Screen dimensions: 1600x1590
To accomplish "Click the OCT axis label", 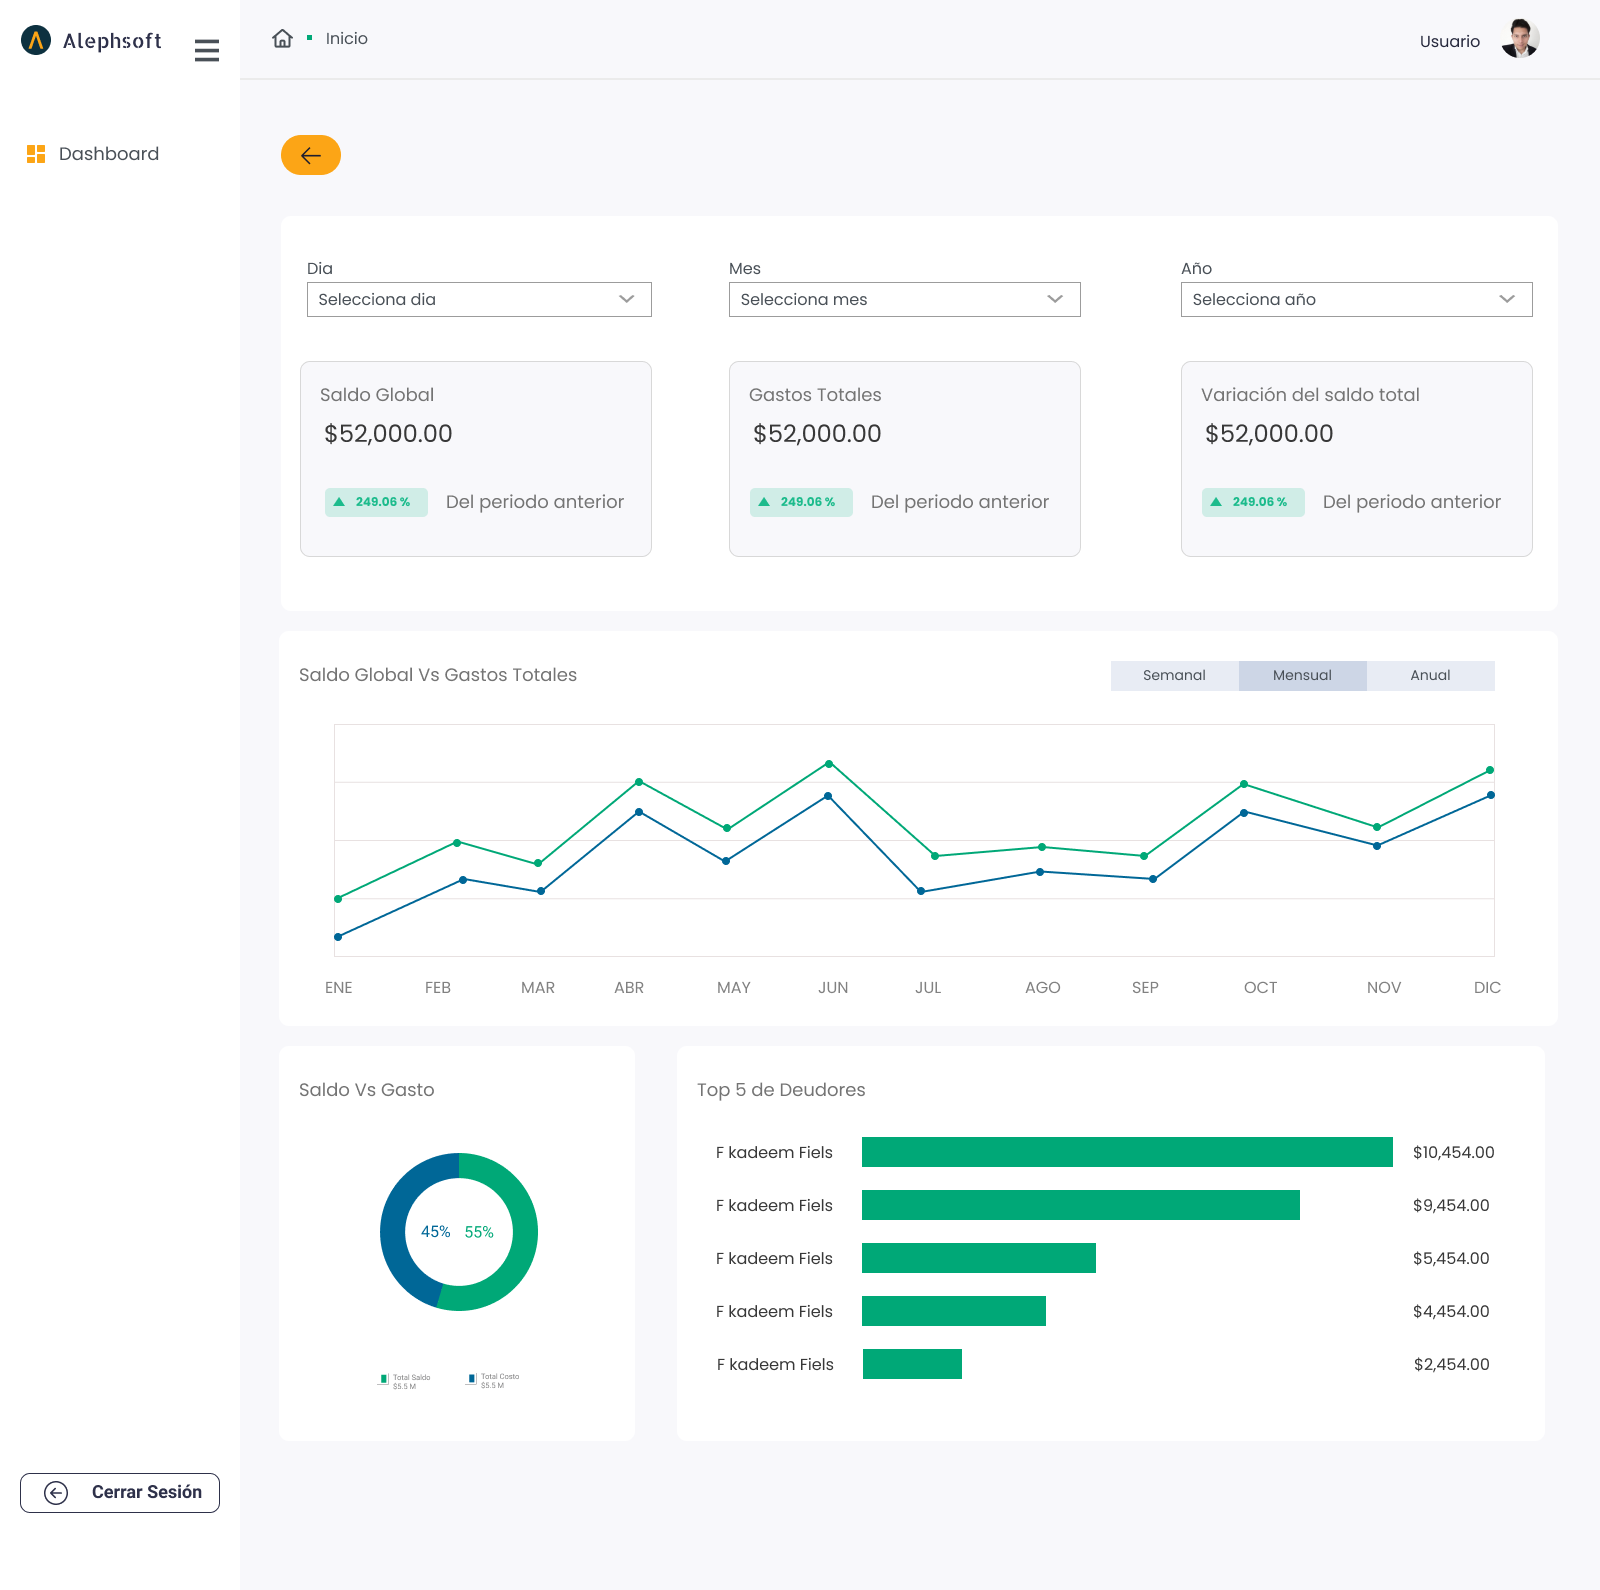I will (1261, 988).
